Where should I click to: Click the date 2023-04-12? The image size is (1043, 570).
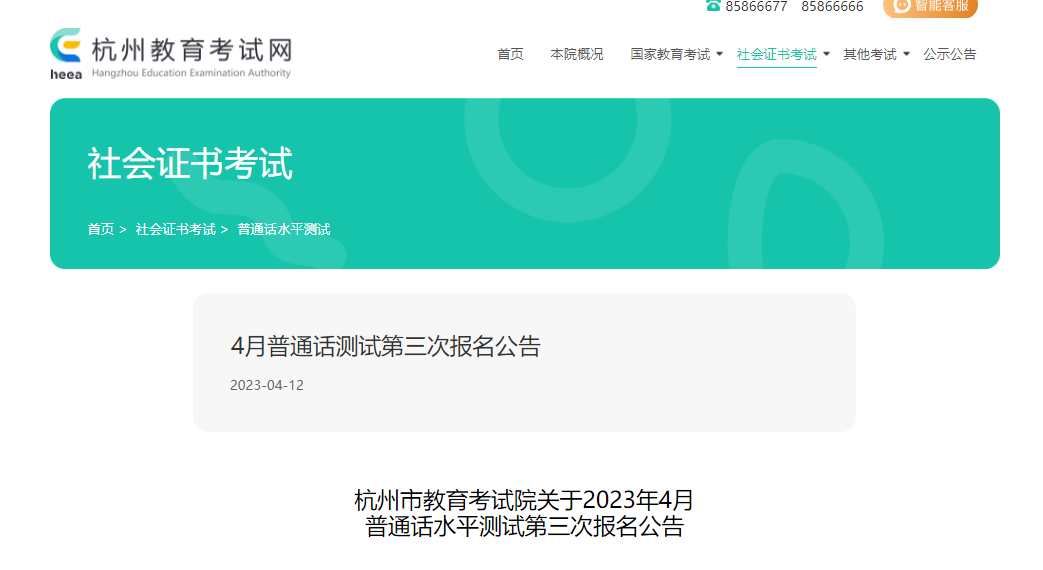tap(267, 386)
